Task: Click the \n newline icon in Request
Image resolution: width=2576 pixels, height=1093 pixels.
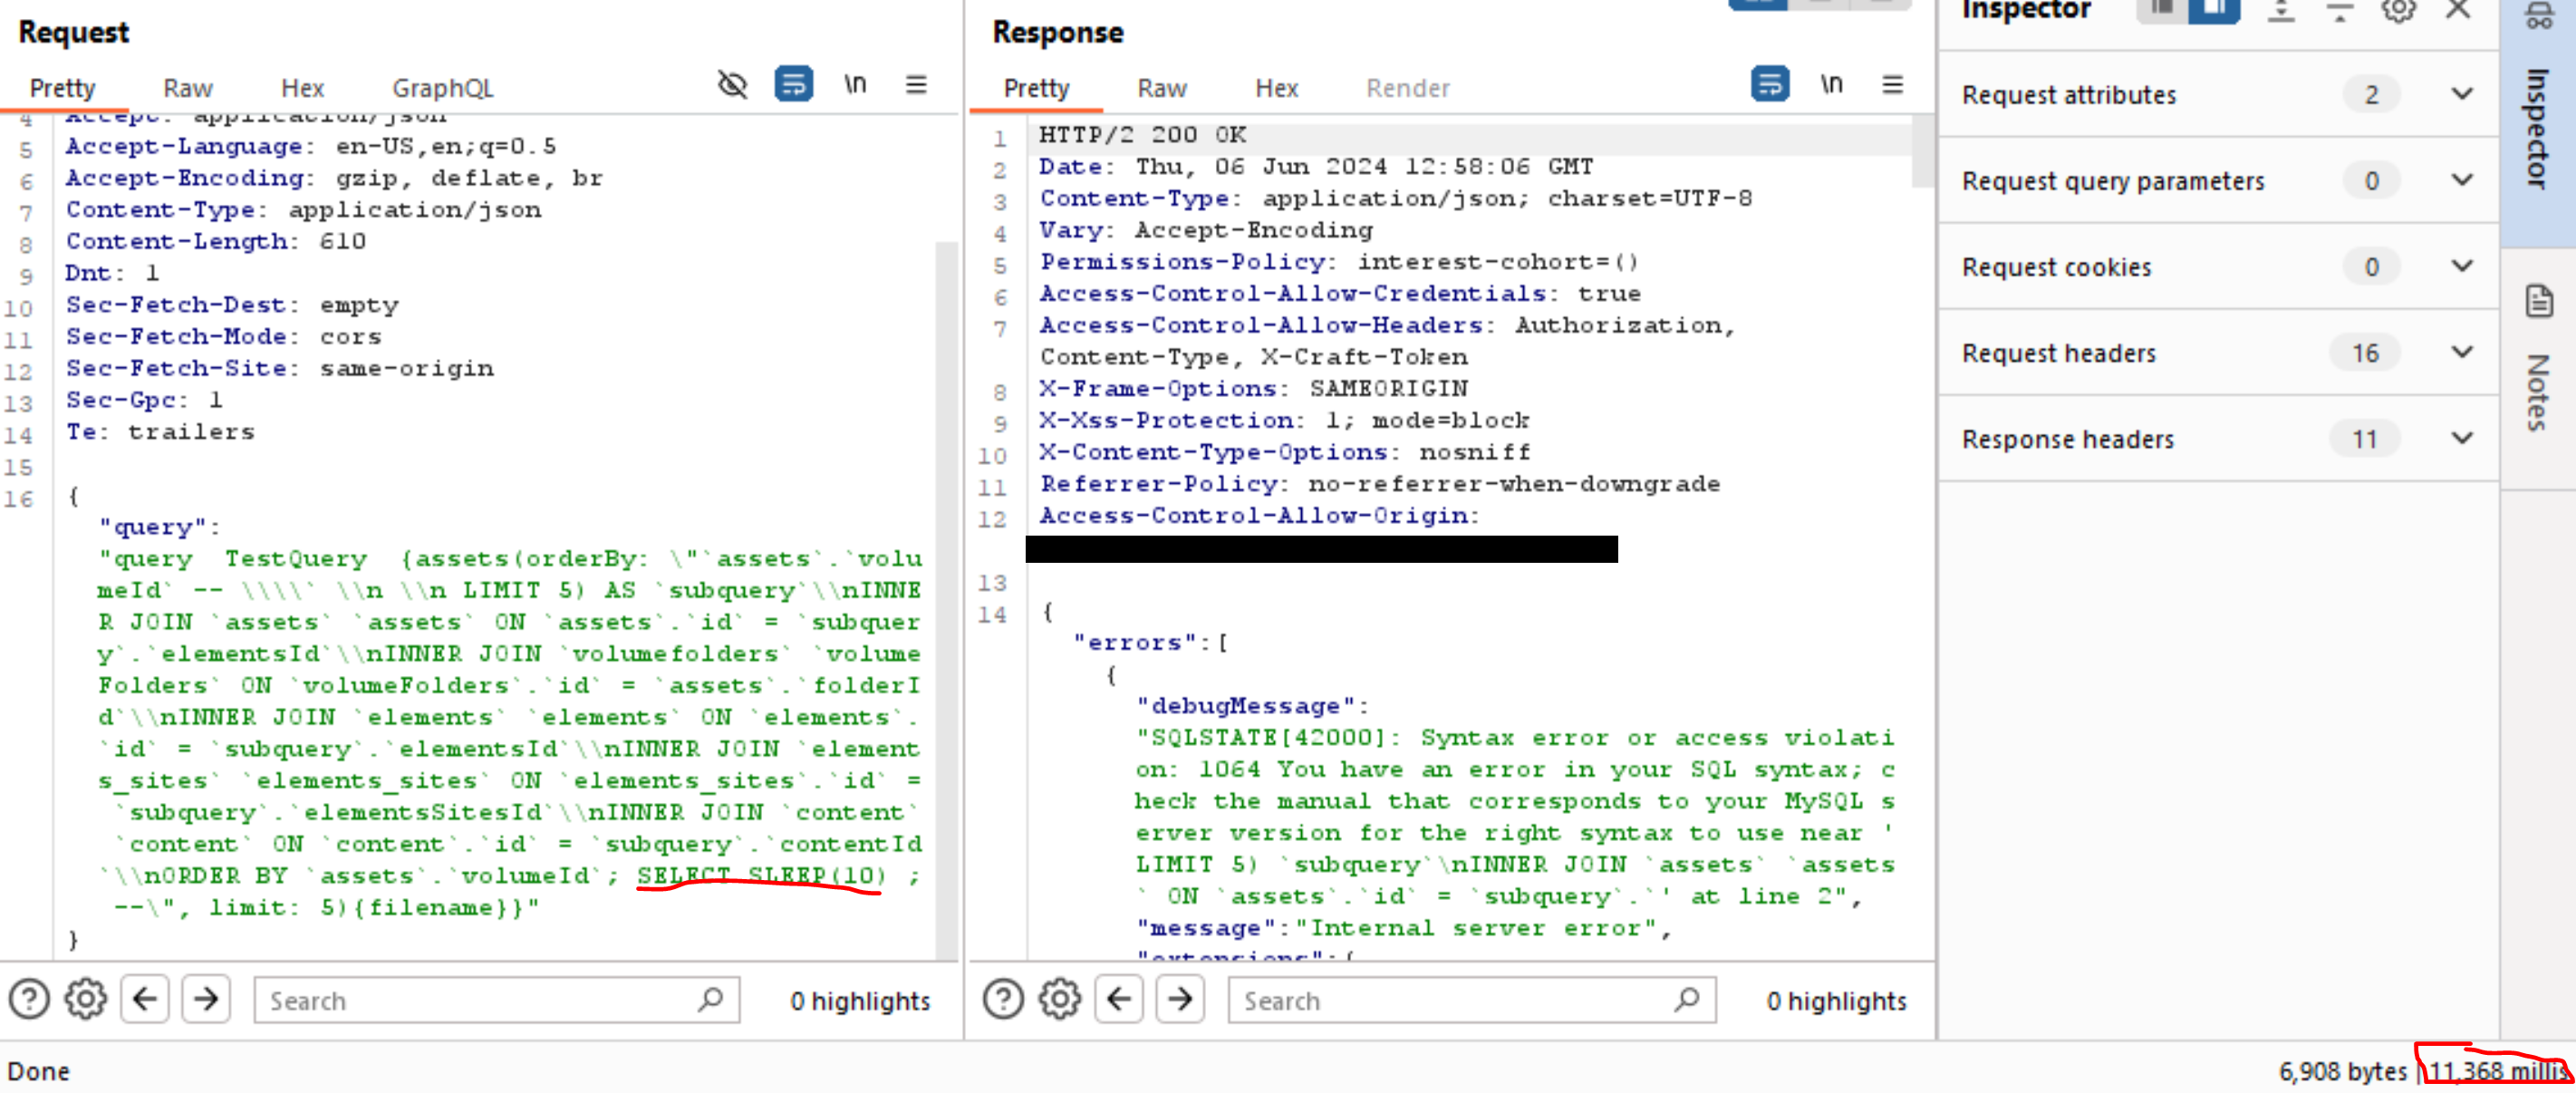Action: point(854,85)
